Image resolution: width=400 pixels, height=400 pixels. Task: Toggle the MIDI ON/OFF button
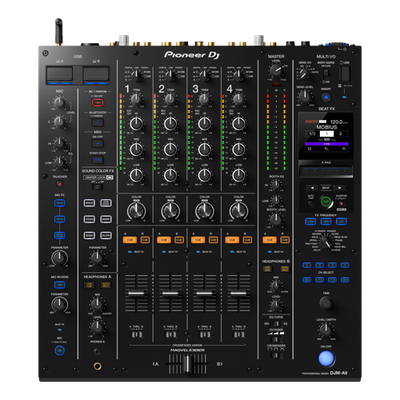point(97,143)
